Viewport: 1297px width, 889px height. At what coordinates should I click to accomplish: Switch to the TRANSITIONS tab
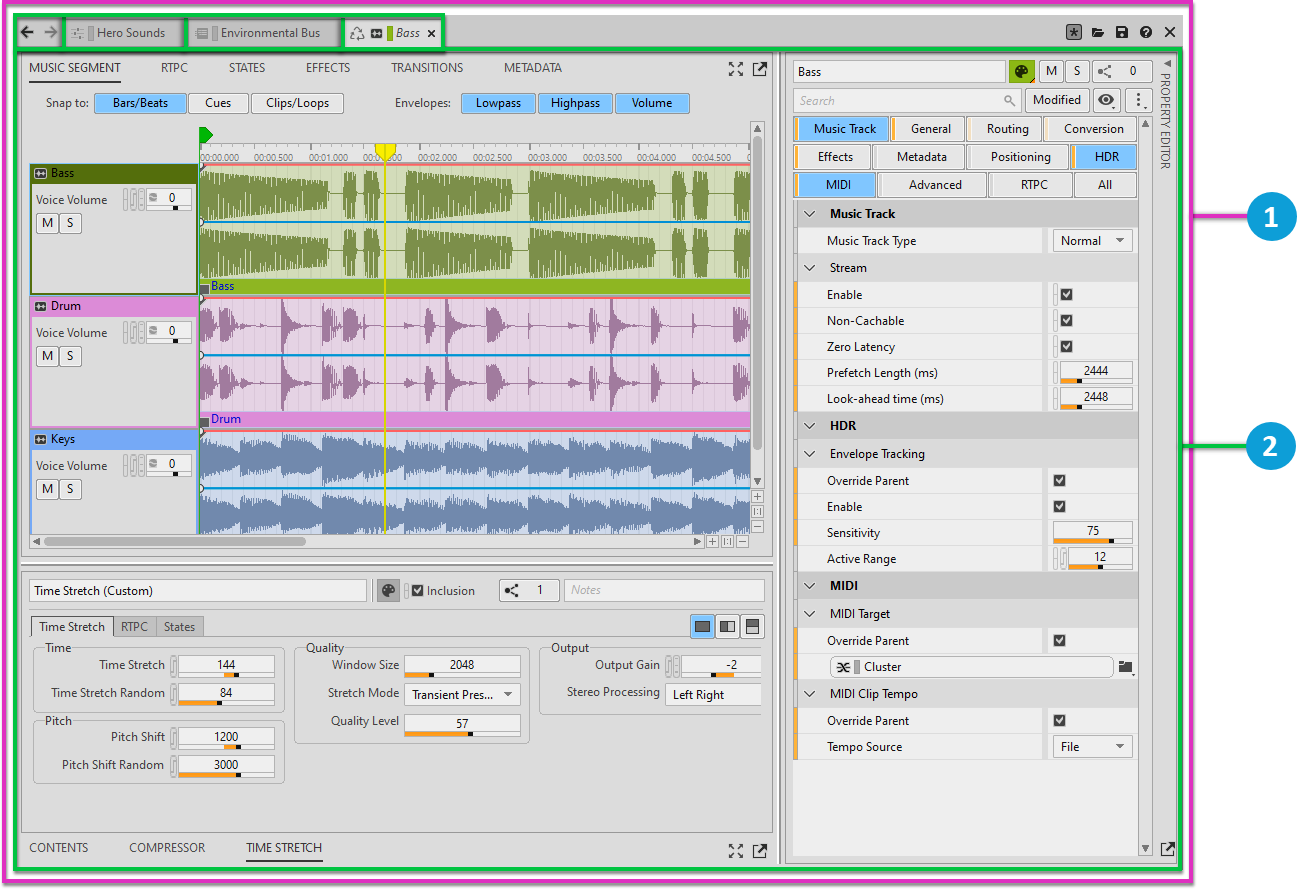tap(427, 68)
